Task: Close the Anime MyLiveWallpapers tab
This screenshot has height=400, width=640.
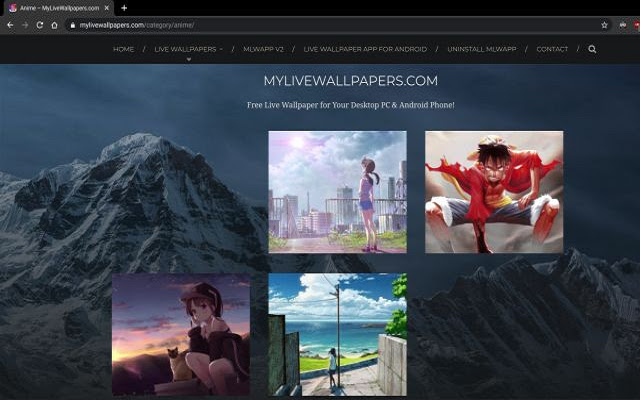Action: click(x=107, y=8)
